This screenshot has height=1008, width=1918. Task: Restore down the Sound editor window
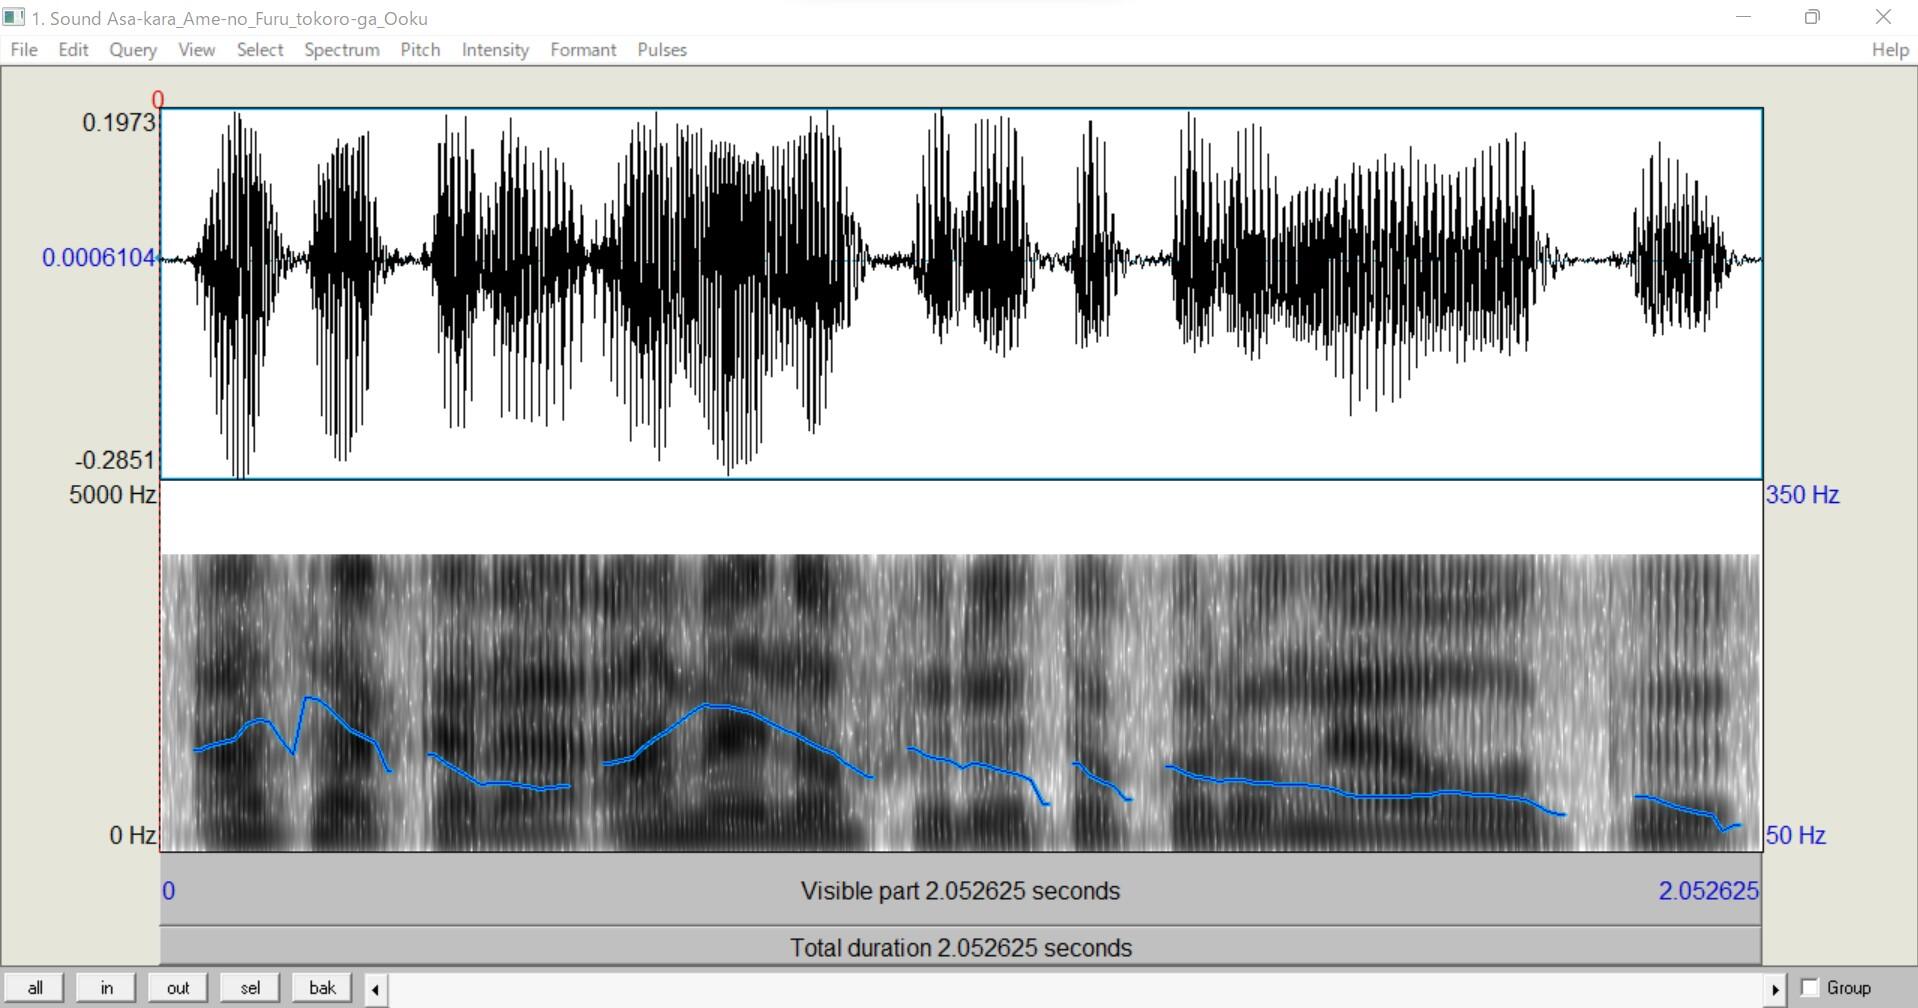click(1812, 17)
